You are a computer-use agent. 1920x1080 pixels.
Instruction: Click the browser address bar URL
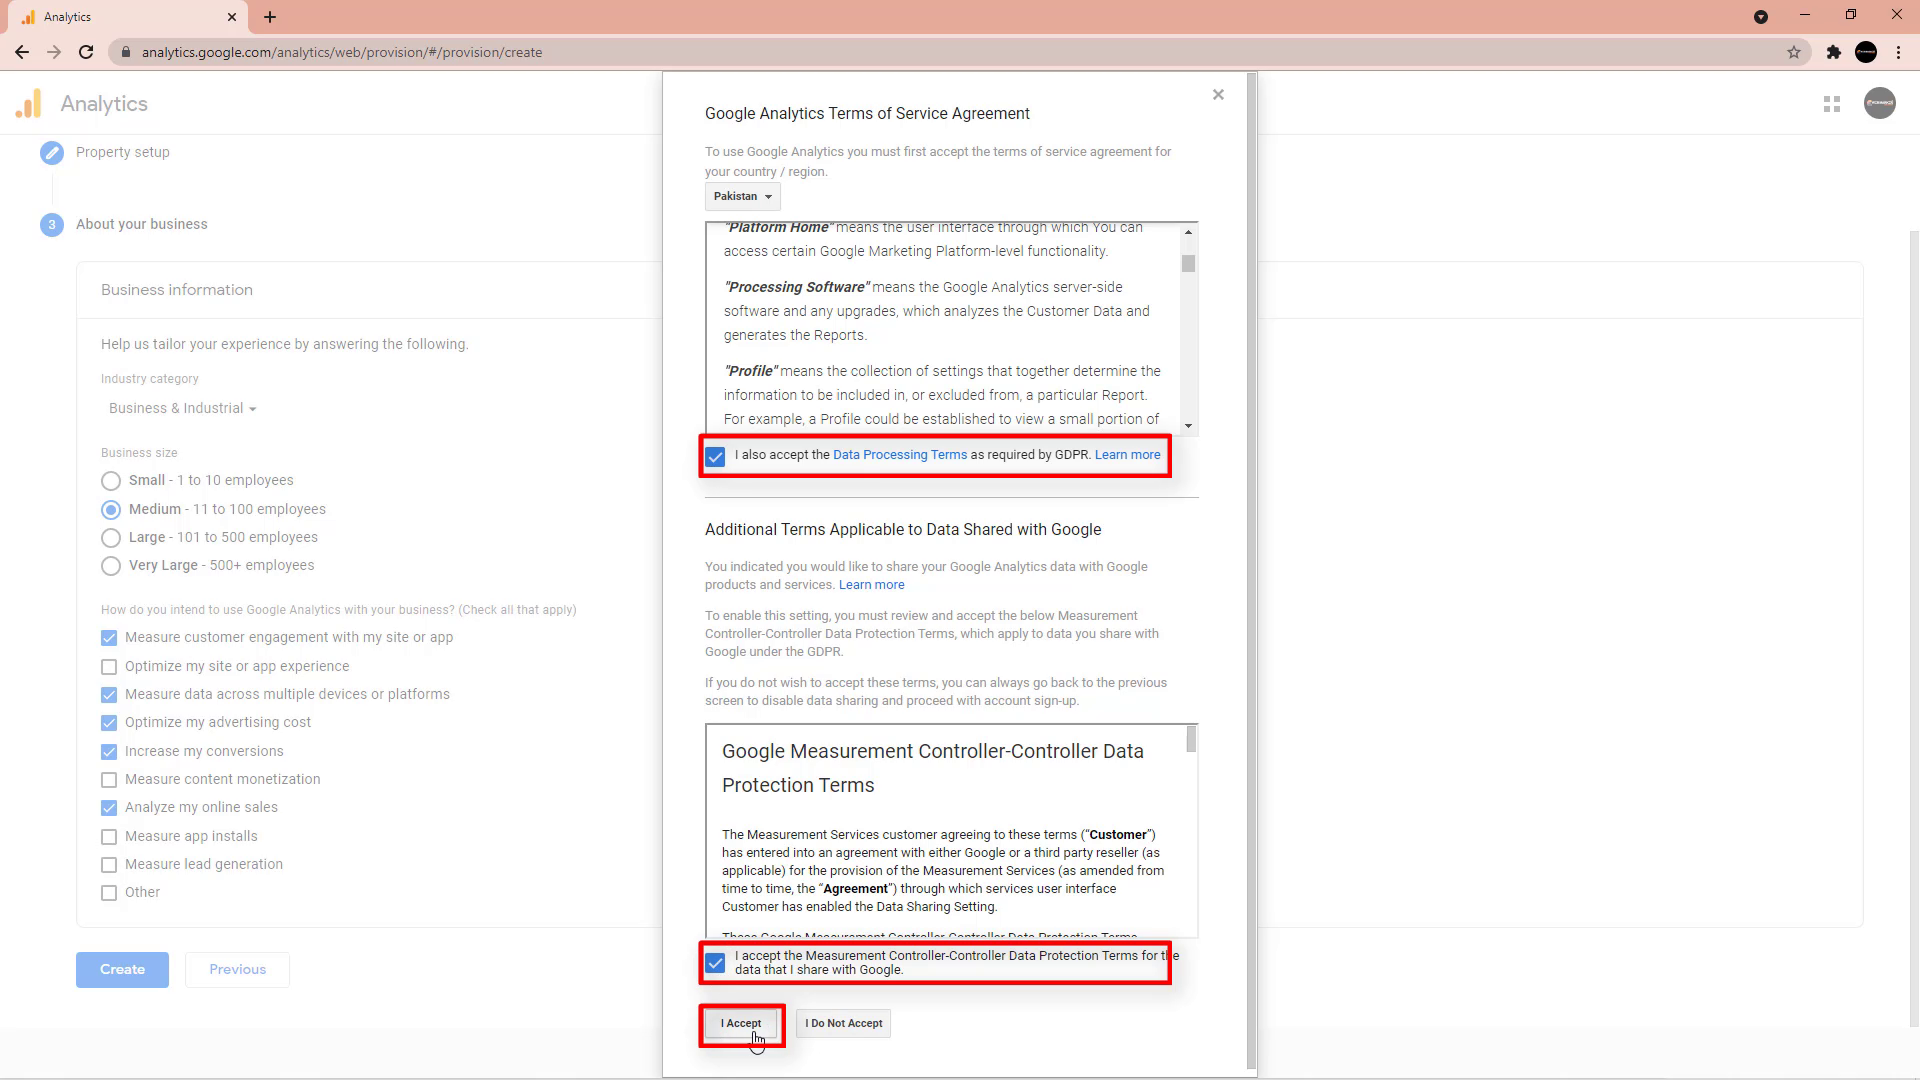[342, 52]
